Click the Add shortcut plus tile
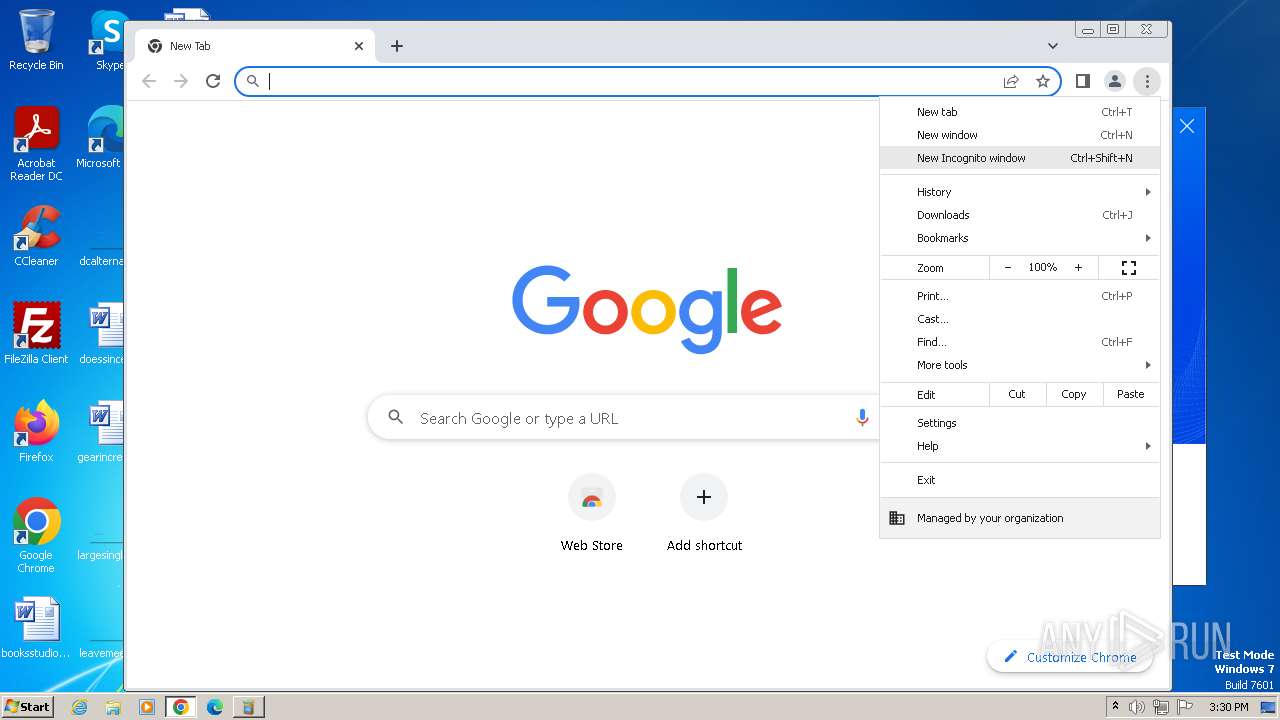Screen dimensions: 1280x720 pos(704,512)
